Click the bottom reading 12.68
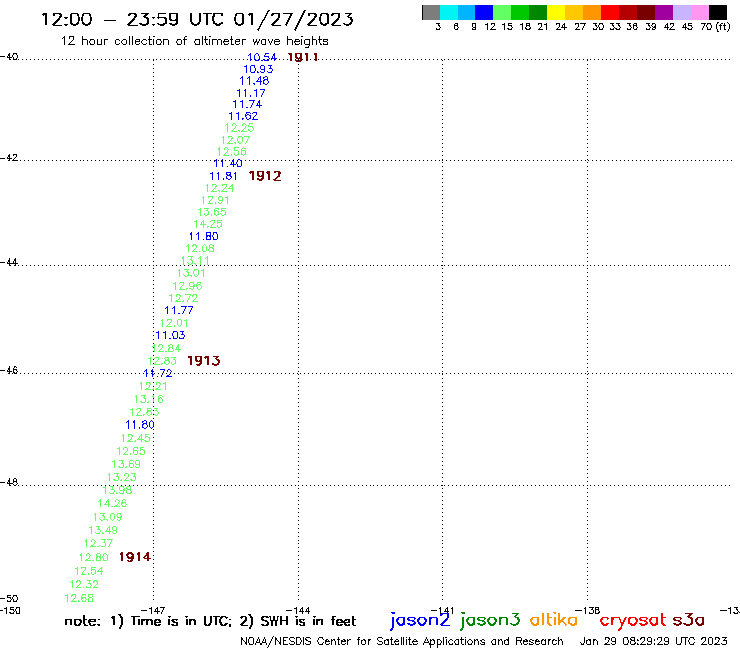Image resolution: width=740 pixels, height=650 pixels. click(79, 599)
